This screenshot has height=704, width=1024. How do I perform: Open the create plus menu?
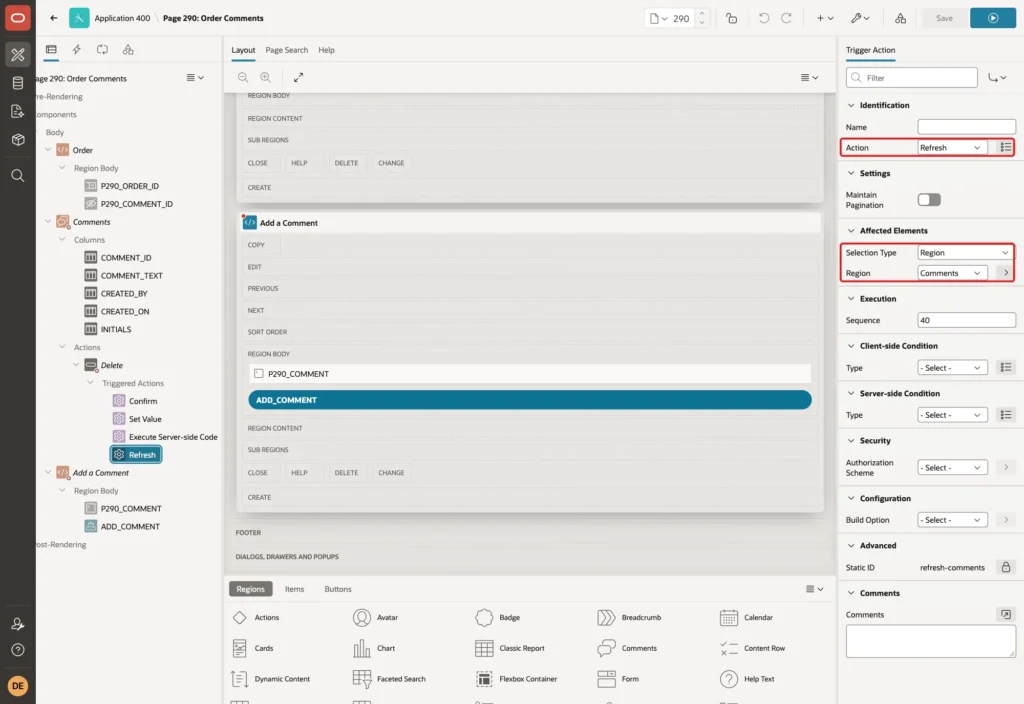825,18
